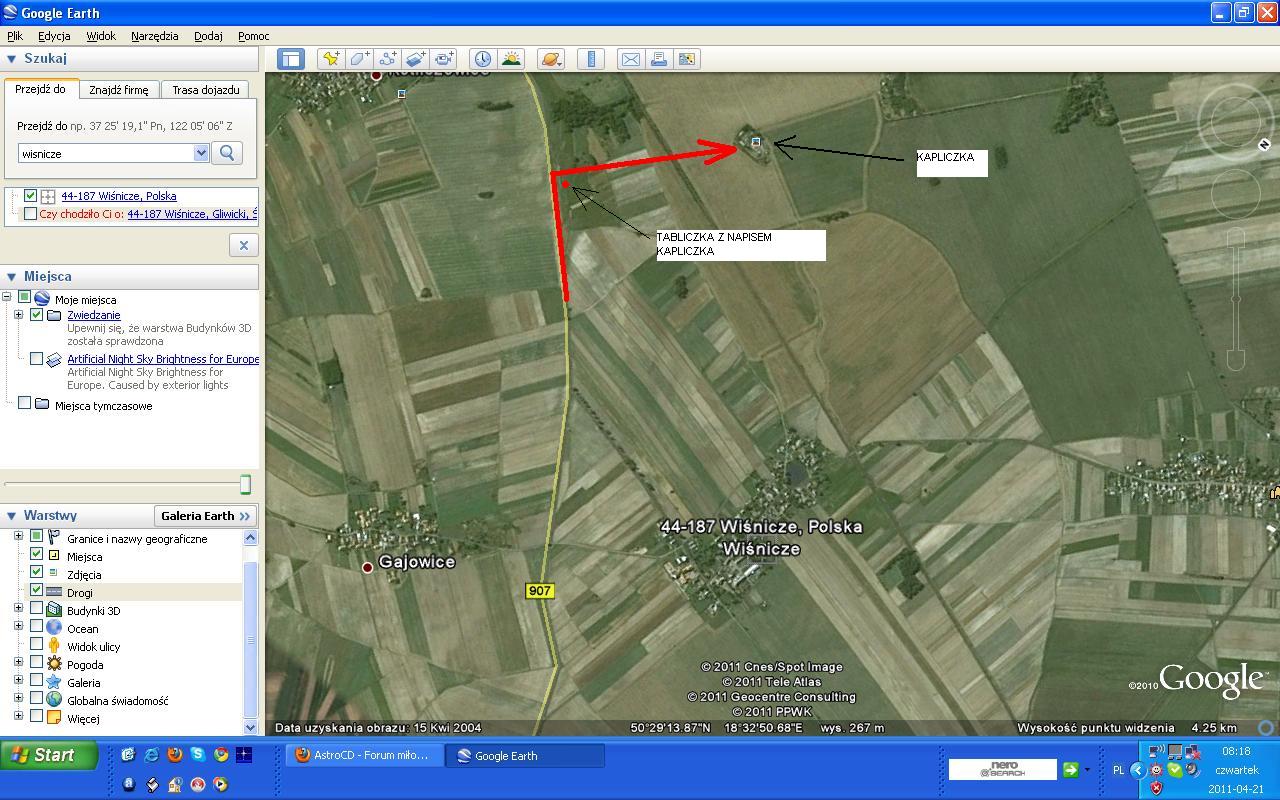
Task: Open the search history dropdown arrow
Action: [x=201, y=153]
